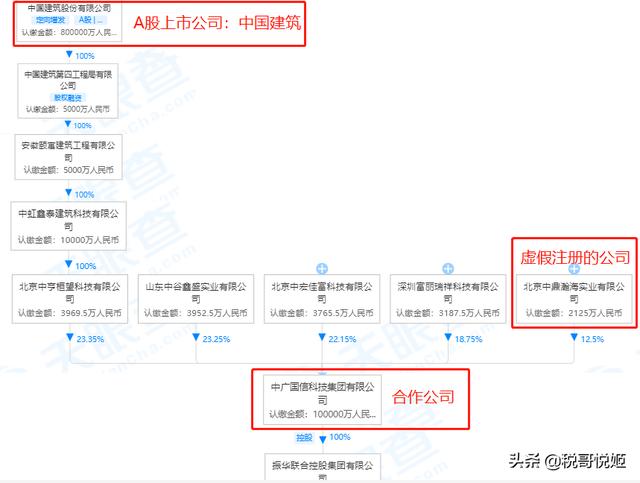Click the 认缴金额 100000万人民 text

[322, 414]
